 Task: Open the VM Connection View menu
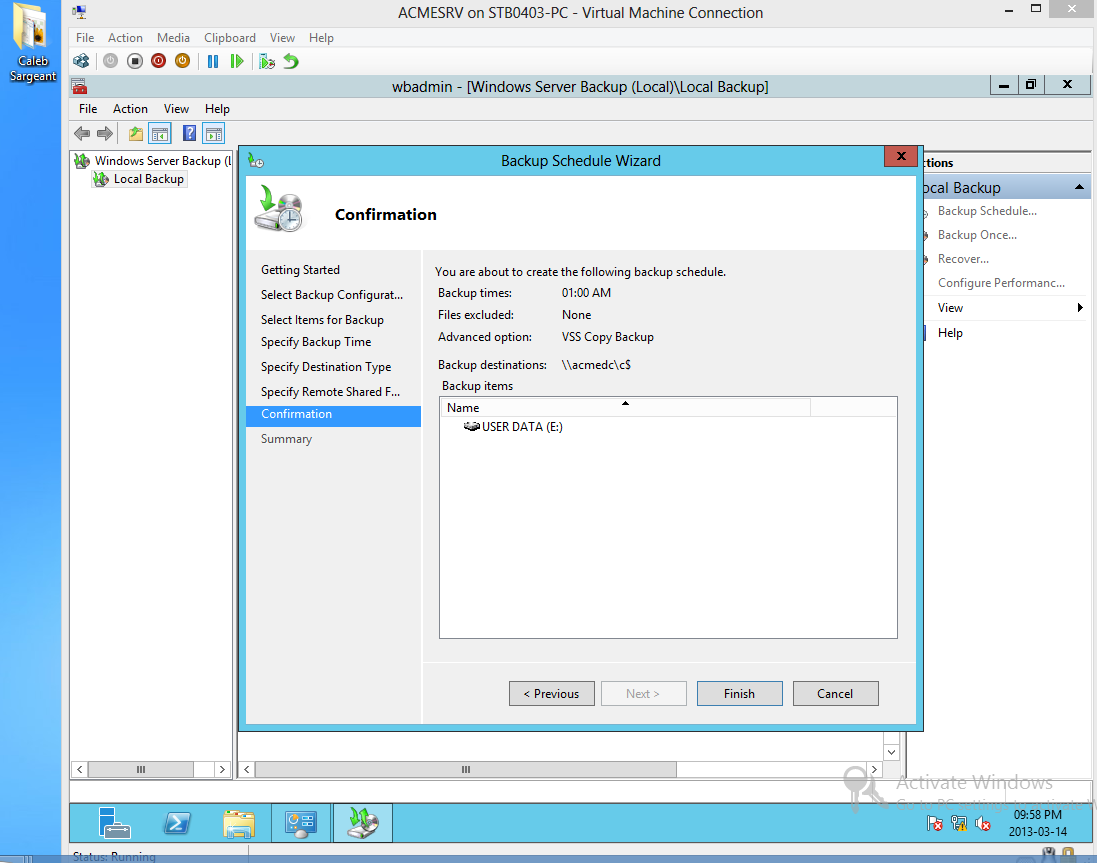pos(282,38)
